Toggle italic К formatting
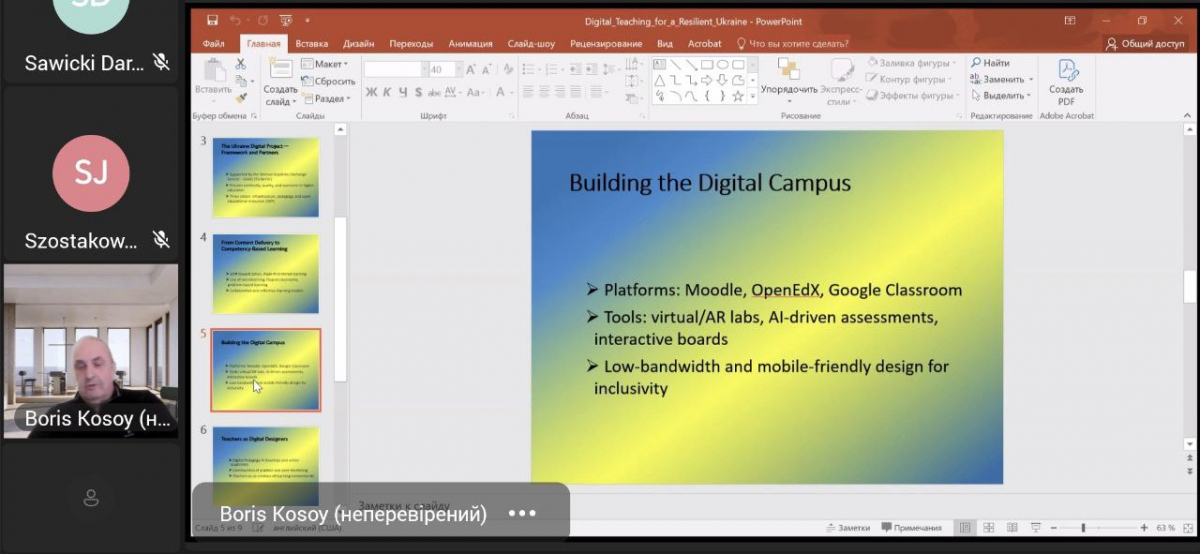1200x554 pixels. [387, 92]
